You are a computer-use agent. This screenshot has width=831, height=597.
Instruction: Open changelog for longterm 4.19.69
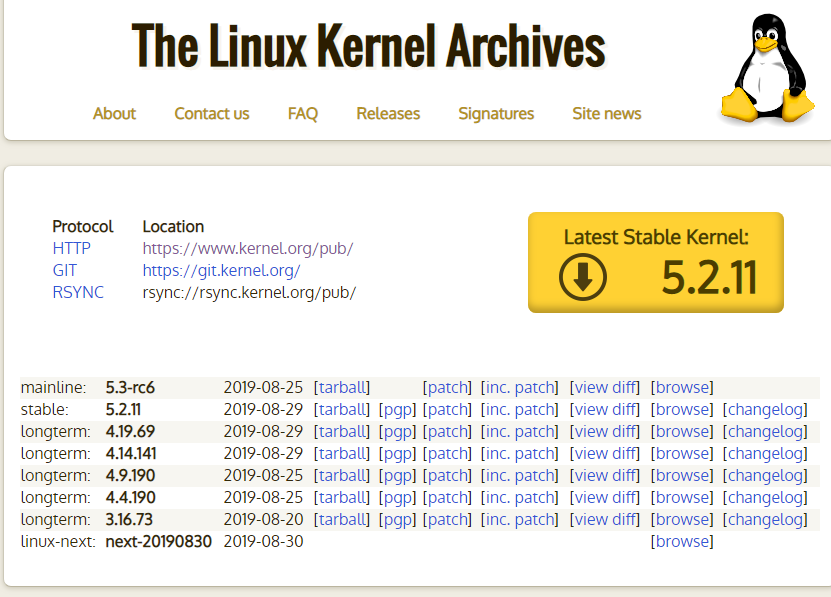[x=765, y=432]
